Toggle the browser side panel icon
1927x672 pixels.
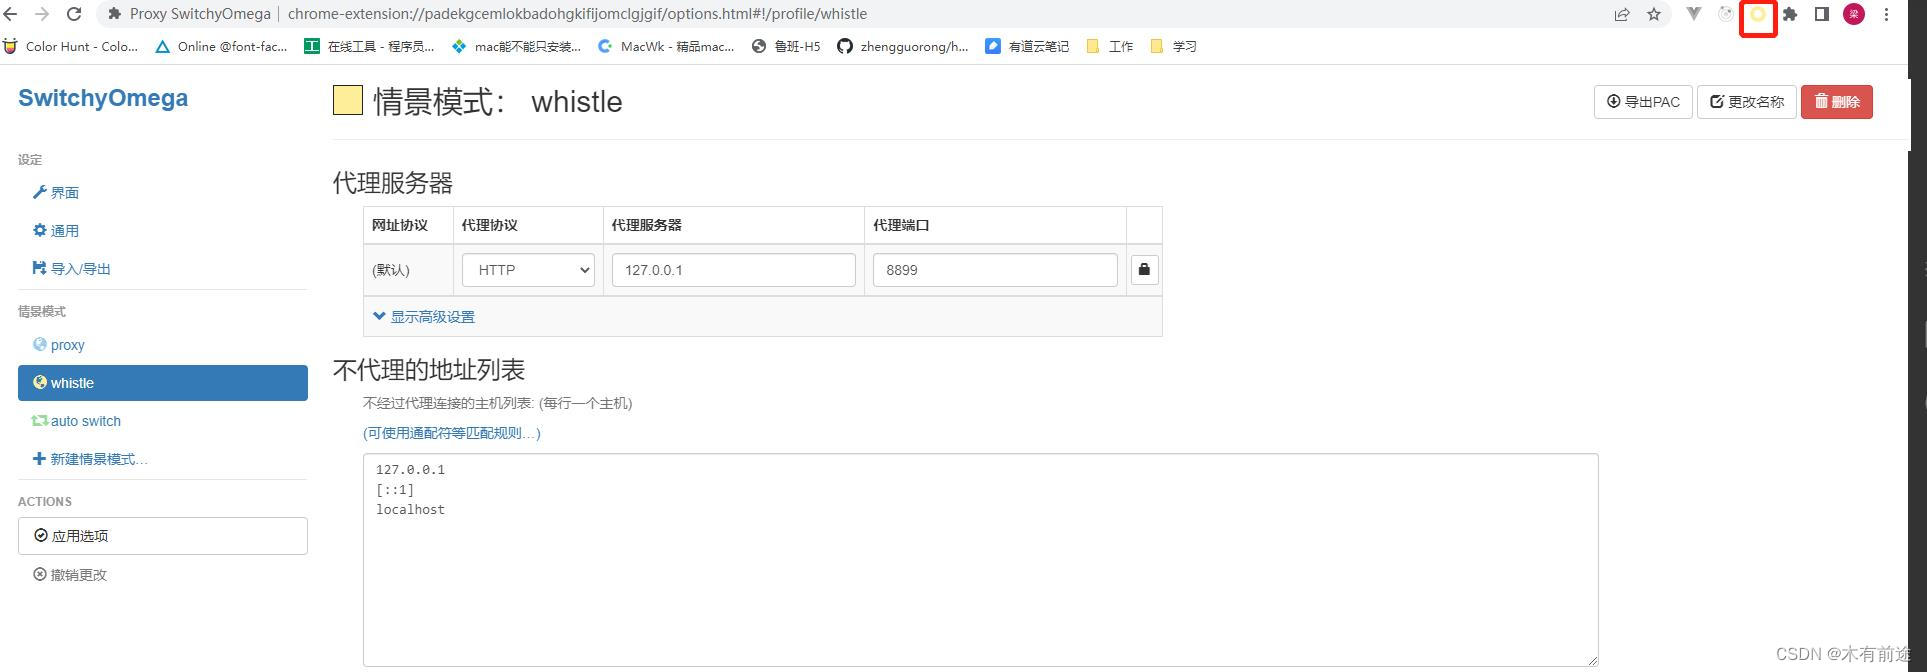(1822, 14)
